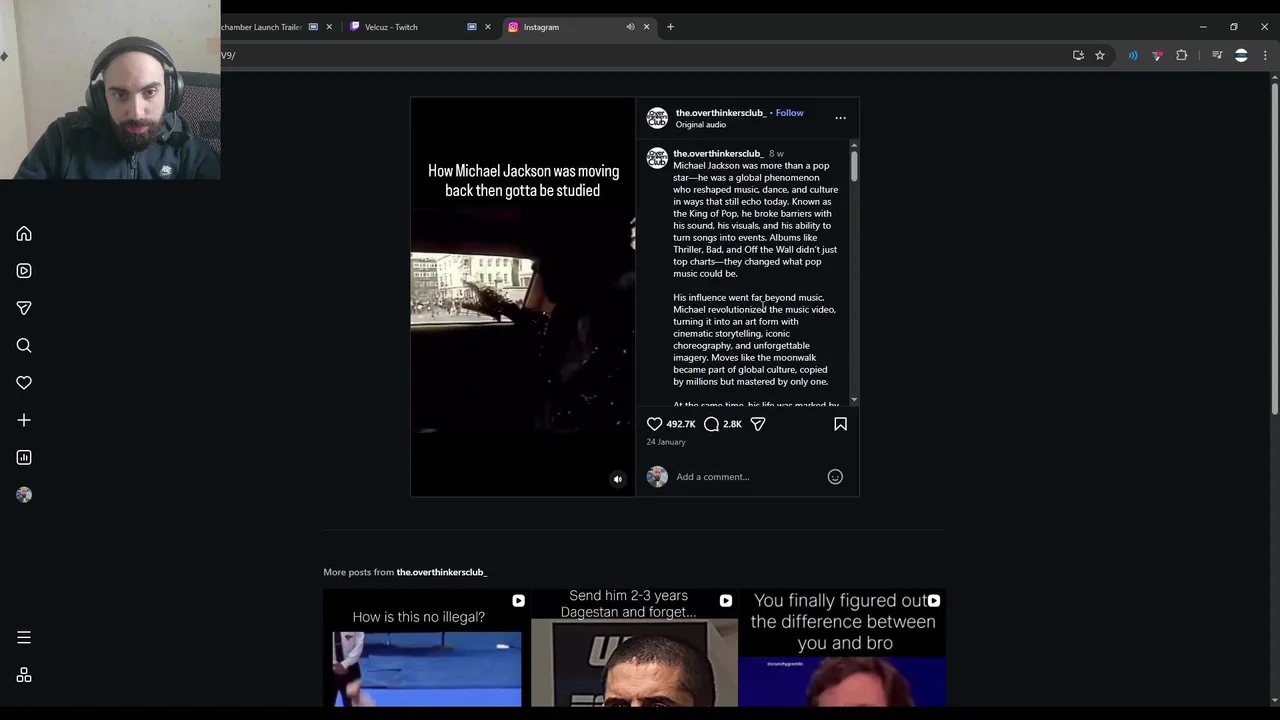Open Notifications heart in the sidebar
1280x720 pixels.
24,383
